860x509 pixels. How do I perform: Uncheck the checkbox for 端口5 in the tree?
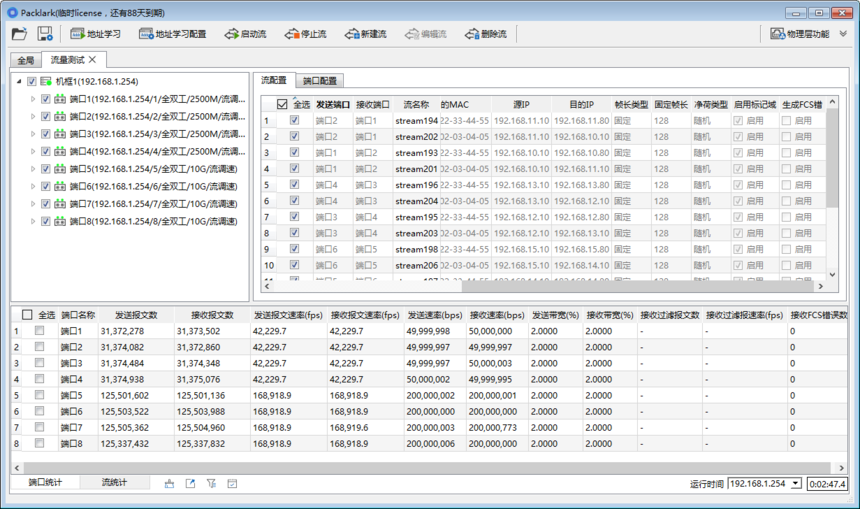pyautogui.click(x=46, y=168)
